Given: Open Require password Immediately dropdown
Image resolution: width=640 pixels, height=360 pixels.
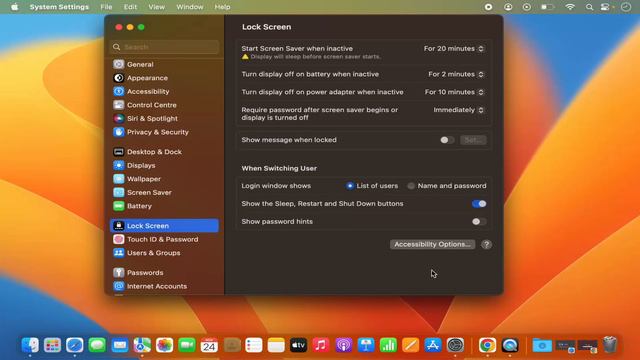Looking at the screenshot, I should coord(459,110).
